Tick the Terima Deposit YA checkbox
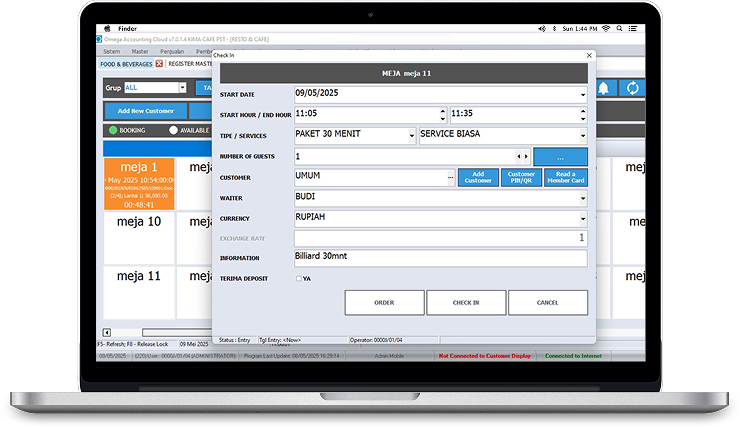Image resolution: width=740 pixels, height=427 pixels. [299, 279]
